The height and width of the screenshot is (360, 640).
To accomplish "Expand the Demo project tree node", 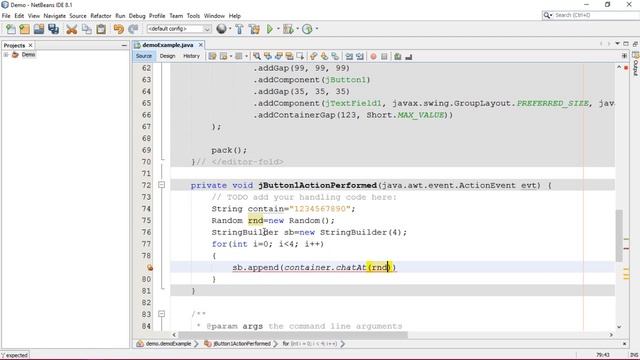I will coord(6,55).
